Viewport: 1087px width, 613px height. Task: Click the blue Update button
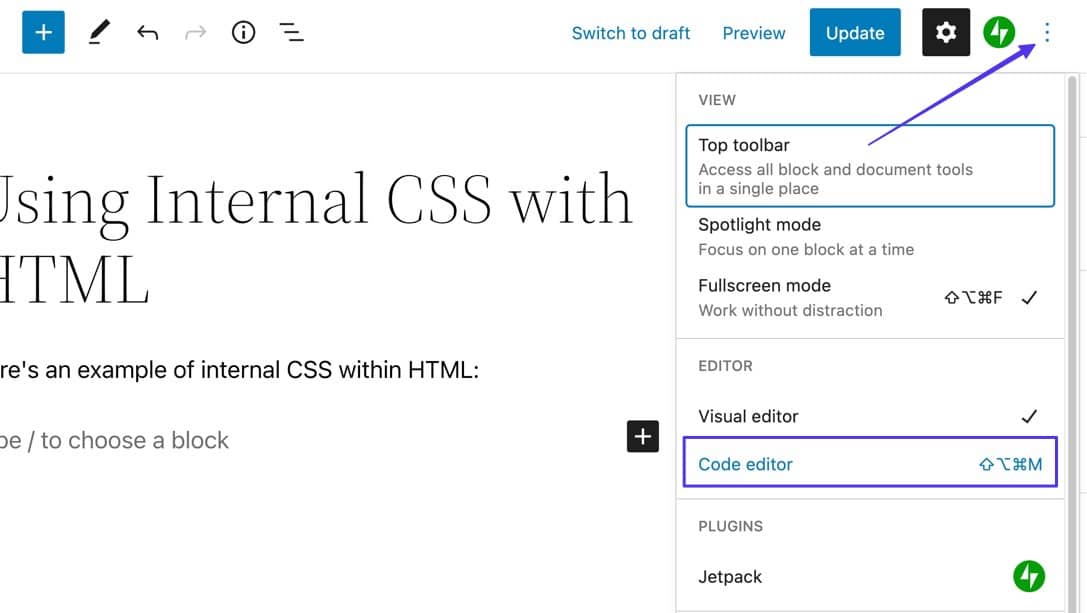tap(854, 33)
